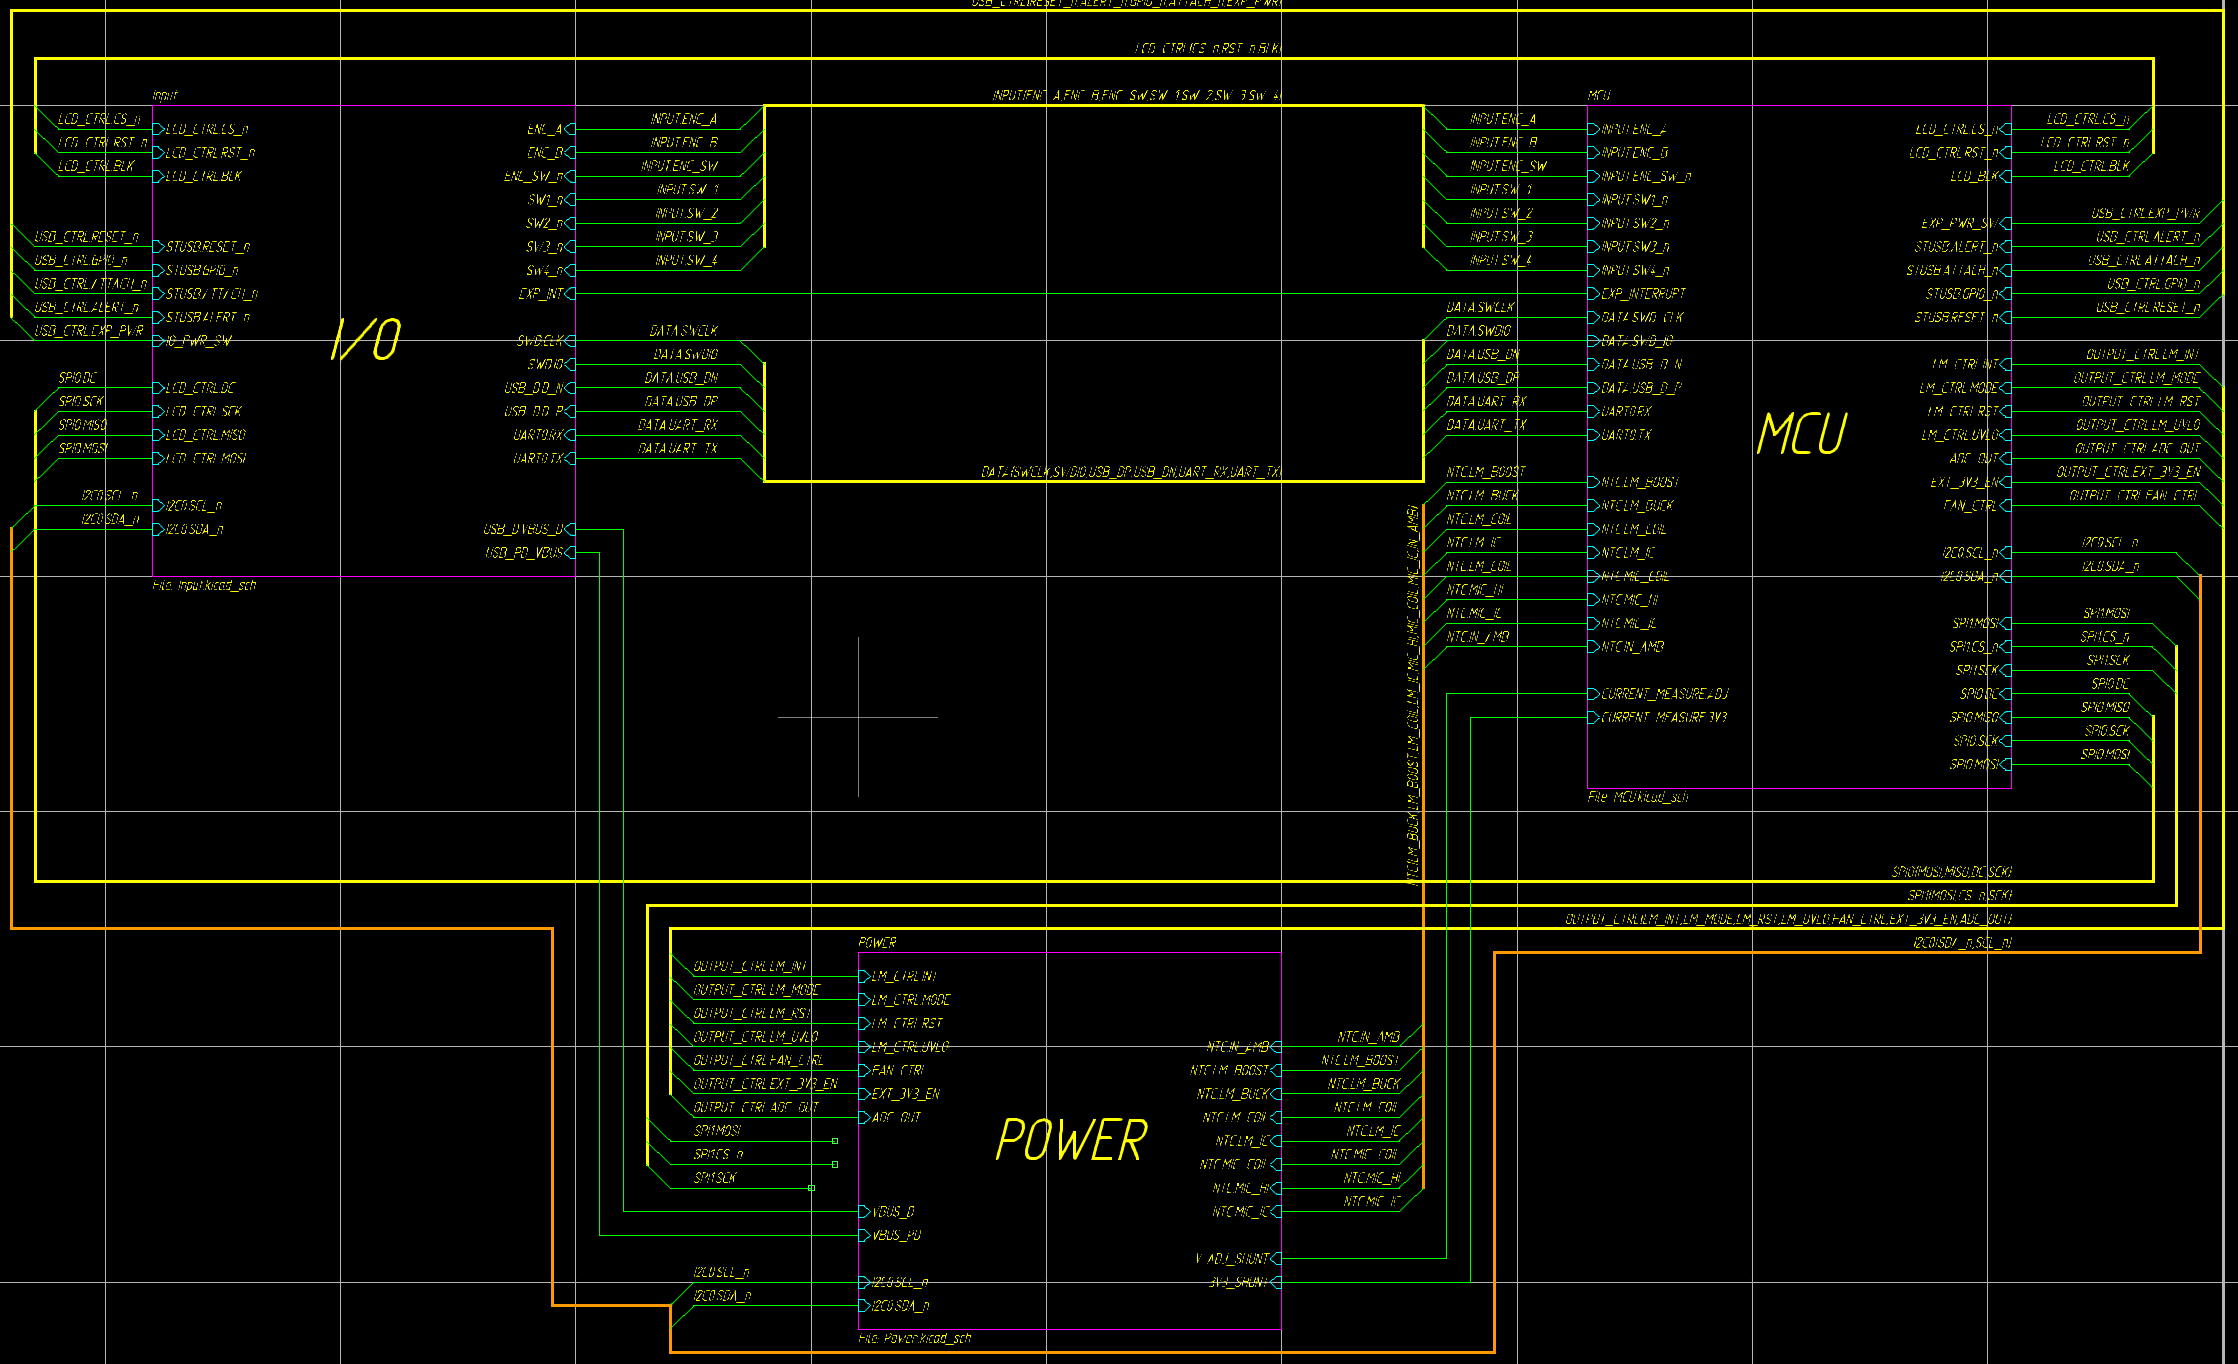Select the CURRENT_MEASURE:ADJ pin on MCU
Viewport: 2238px width, 1364px height.
[1663, 693]
